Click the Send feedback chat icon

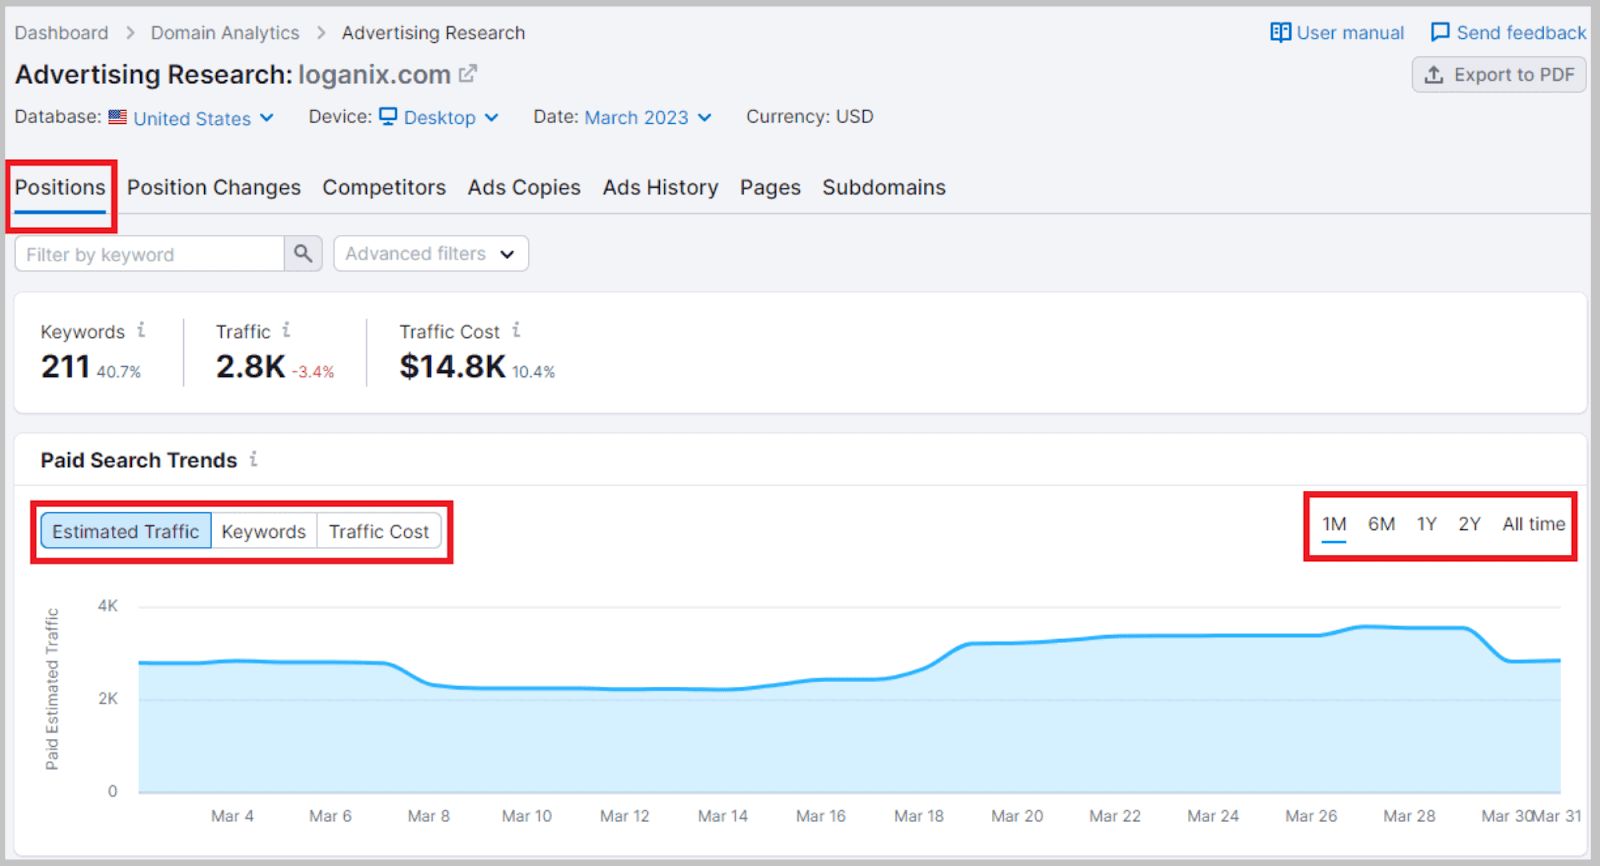(x=1440, y=32)
